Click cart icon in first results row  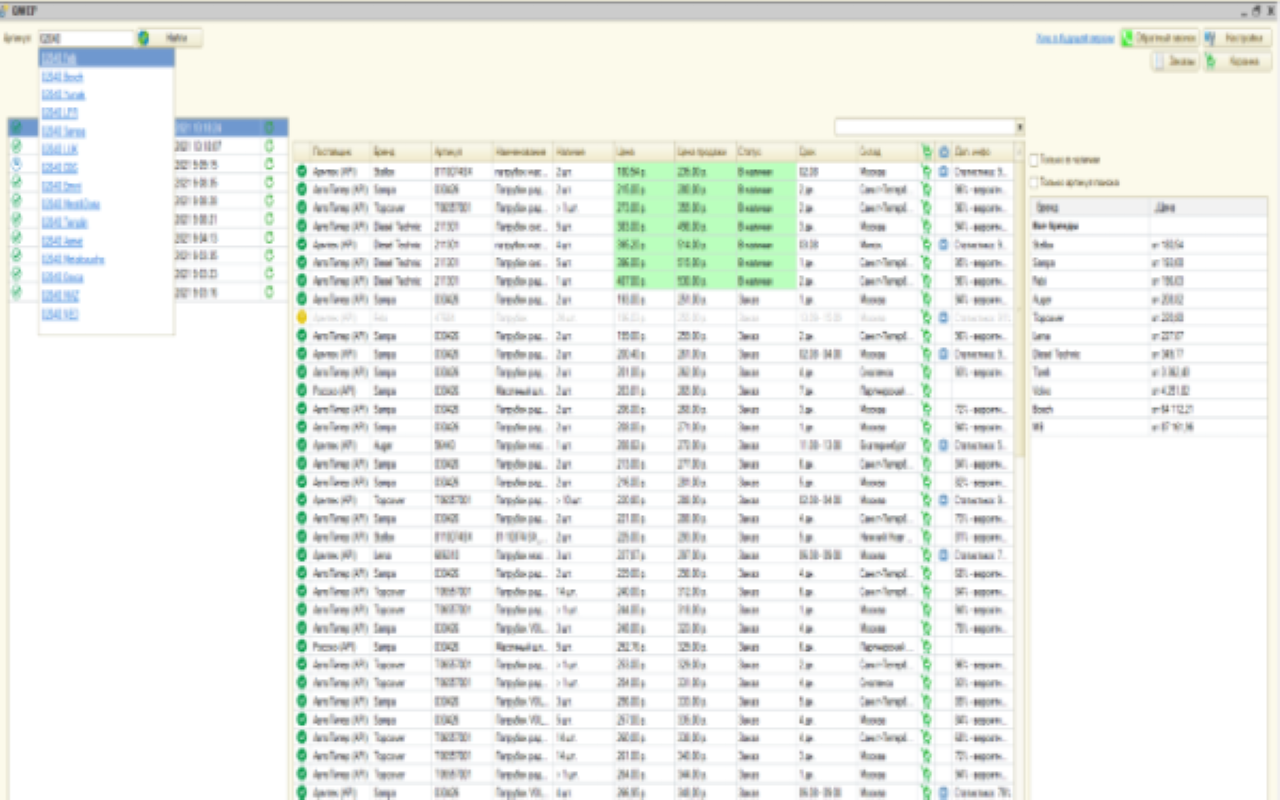pyautogui.click(x=926, y=172)
